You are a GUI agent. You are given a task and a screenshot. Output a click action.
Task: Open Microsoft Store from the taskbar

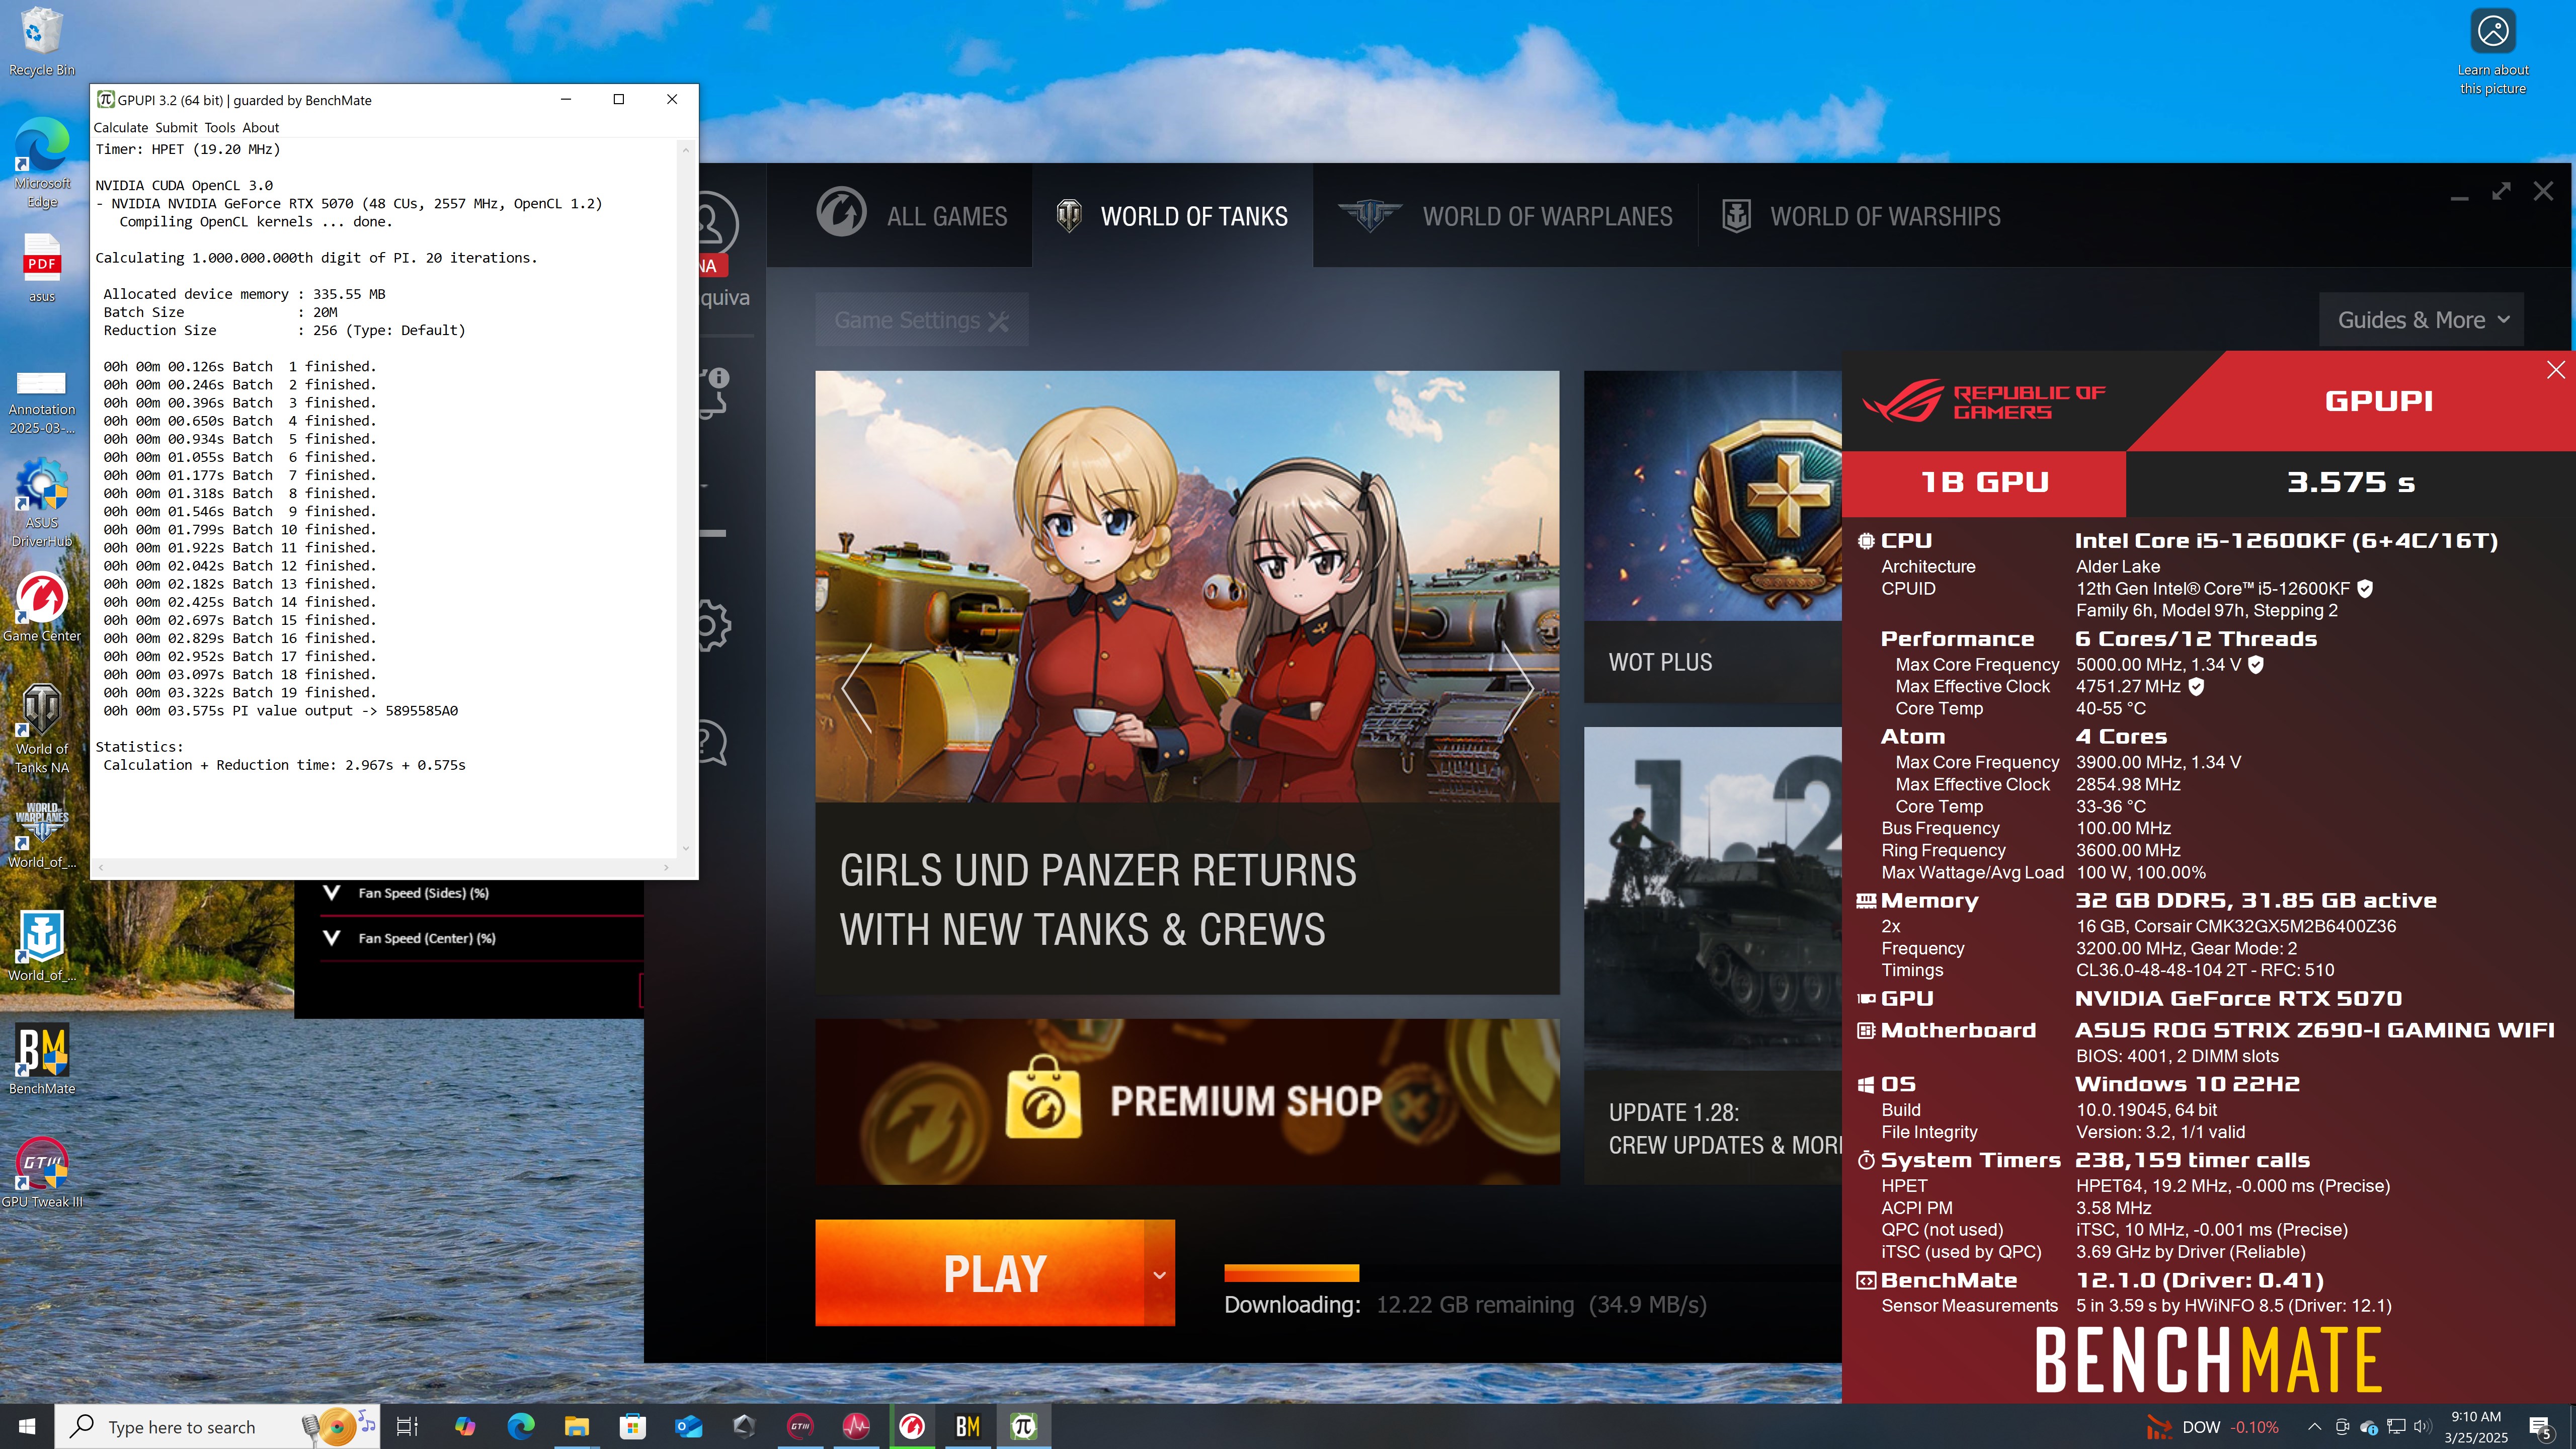[x=633, y=1426]
